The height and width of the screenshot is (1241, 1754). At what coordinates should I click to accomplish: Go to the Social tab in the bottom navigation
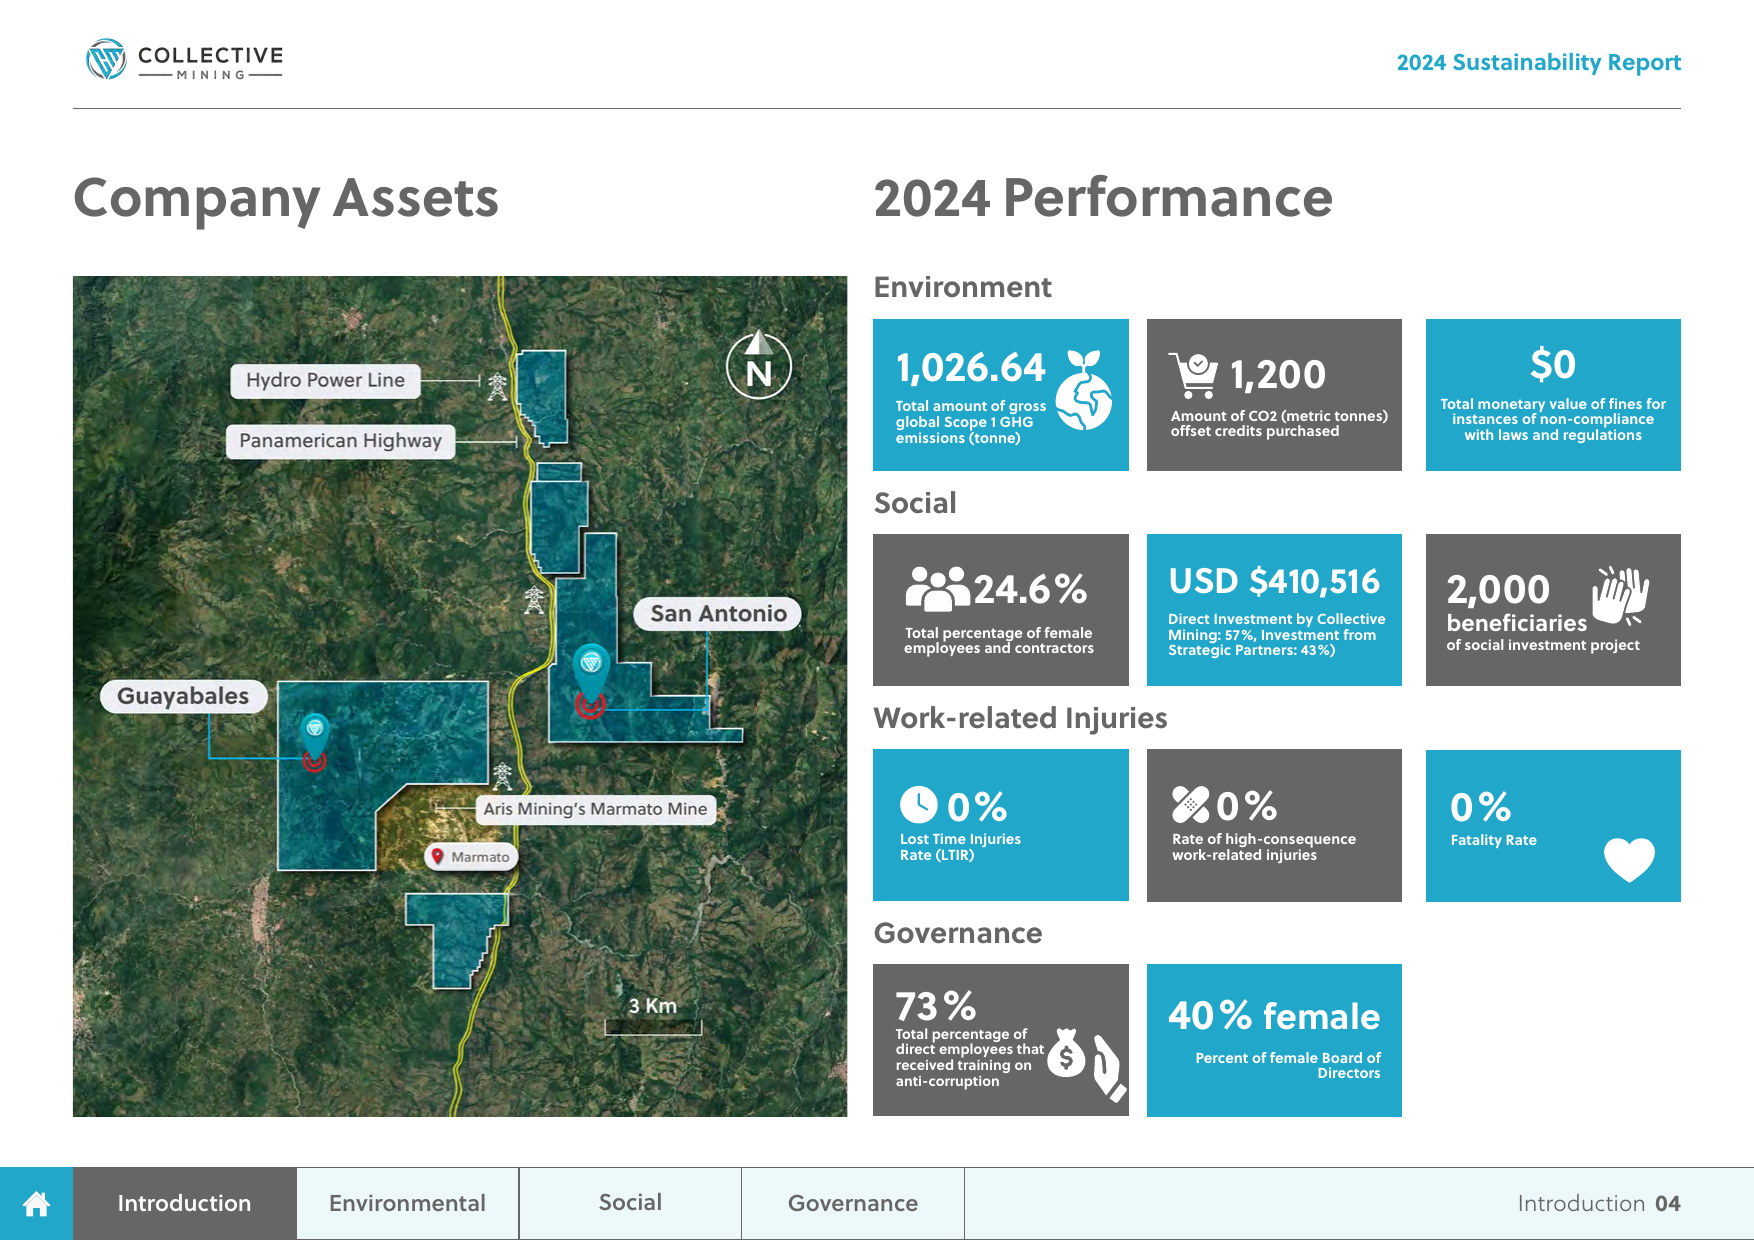[x=631, y=1204]
